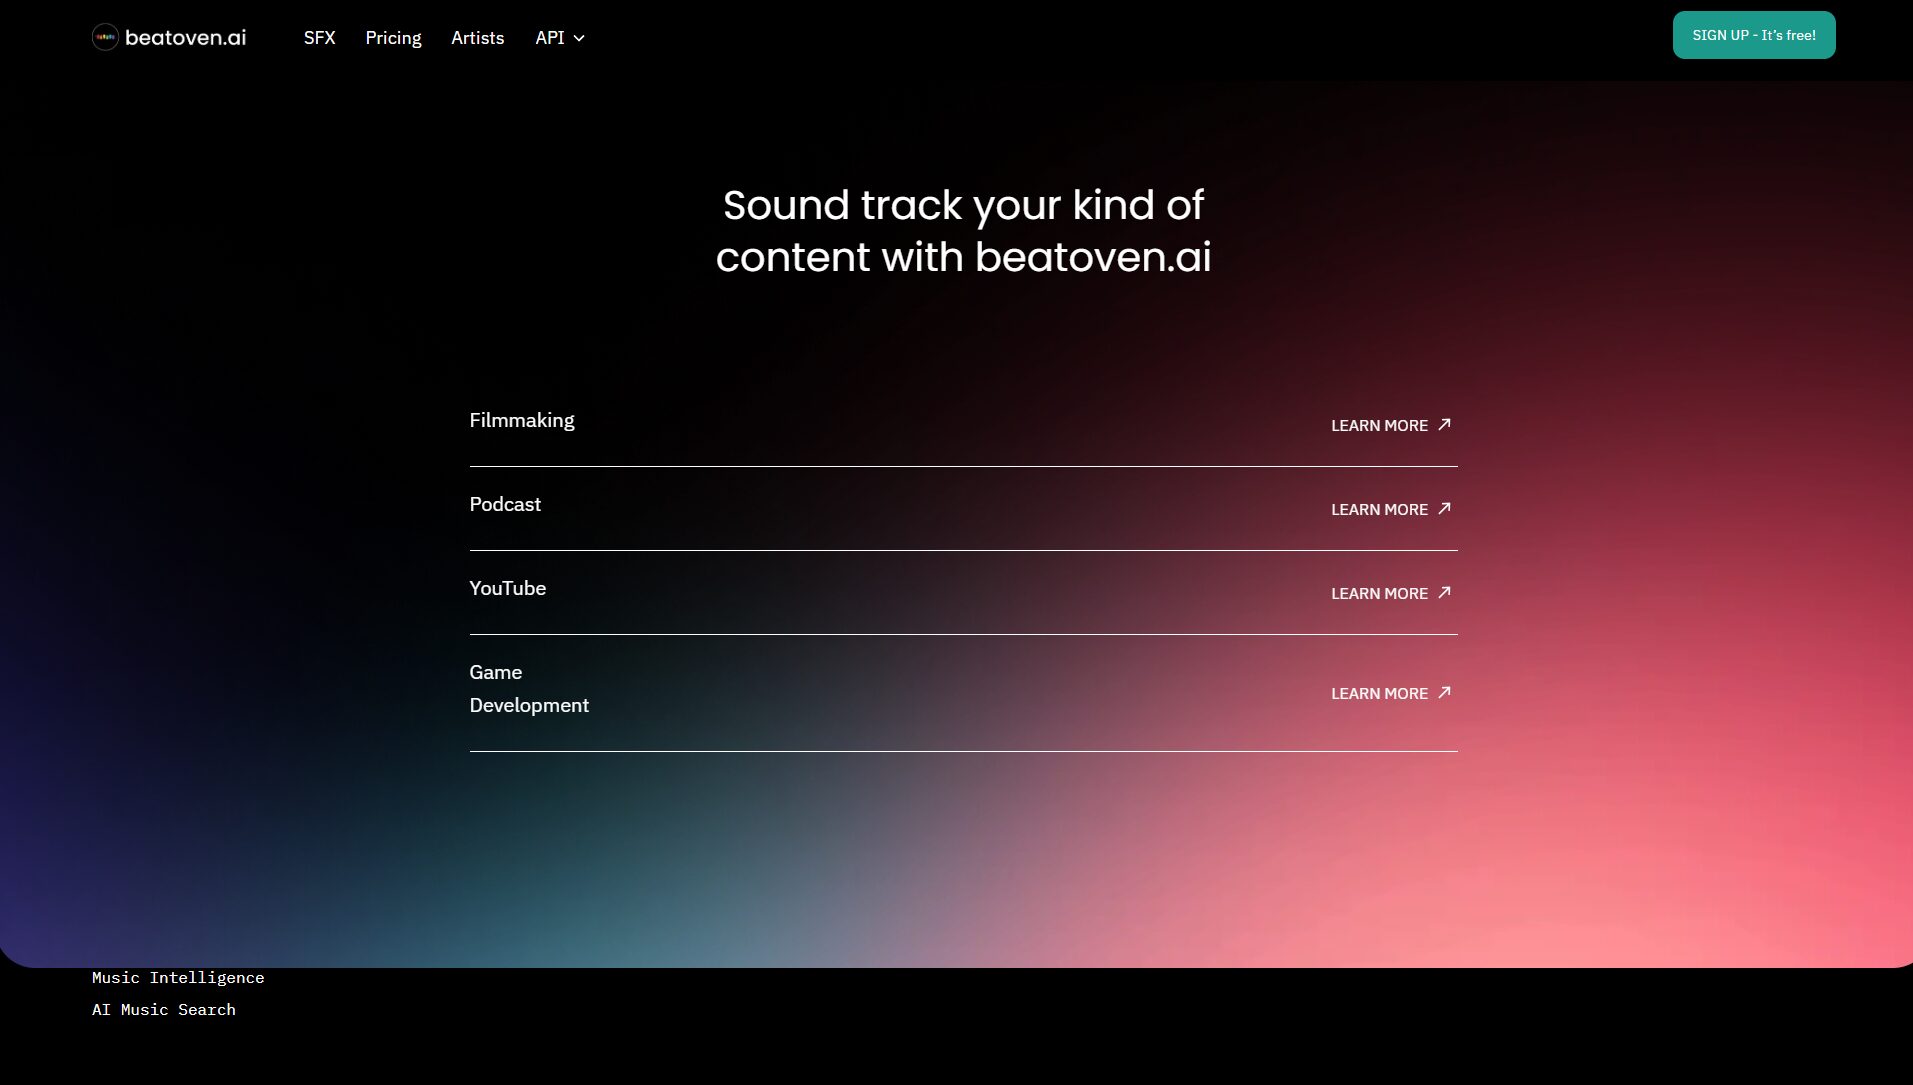The height and width of the screenshot is (1085, 1913).
Task: Open the API menu label
Action: pyautogui.click(x=549, y=38)
